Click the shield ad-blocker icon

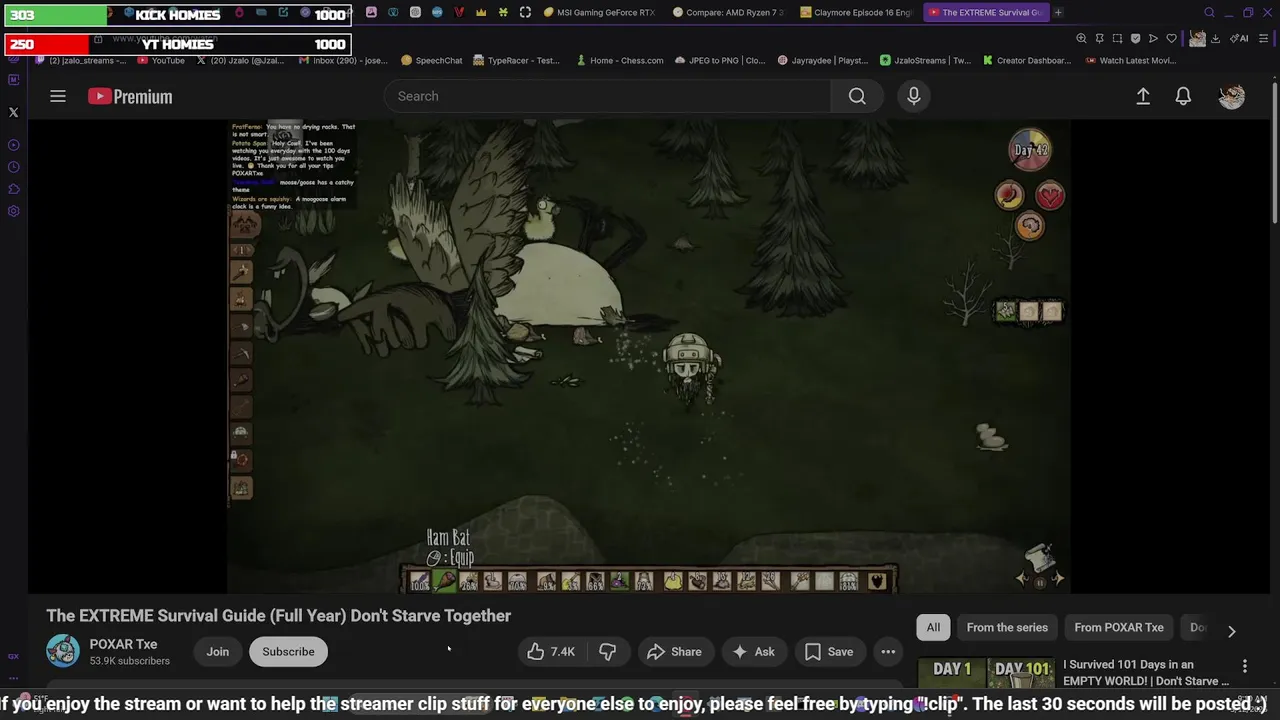[1135, 38]
